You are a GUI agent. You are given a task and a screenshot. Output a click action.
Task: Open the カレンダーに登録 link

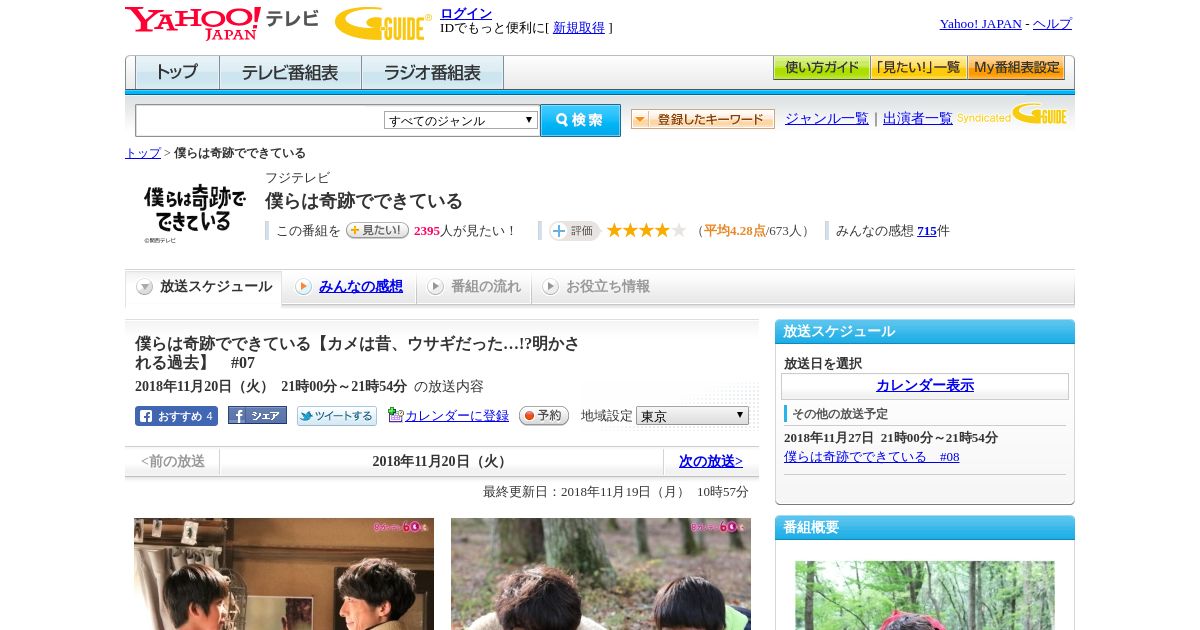pyautogui.click(x=457, y=415)
